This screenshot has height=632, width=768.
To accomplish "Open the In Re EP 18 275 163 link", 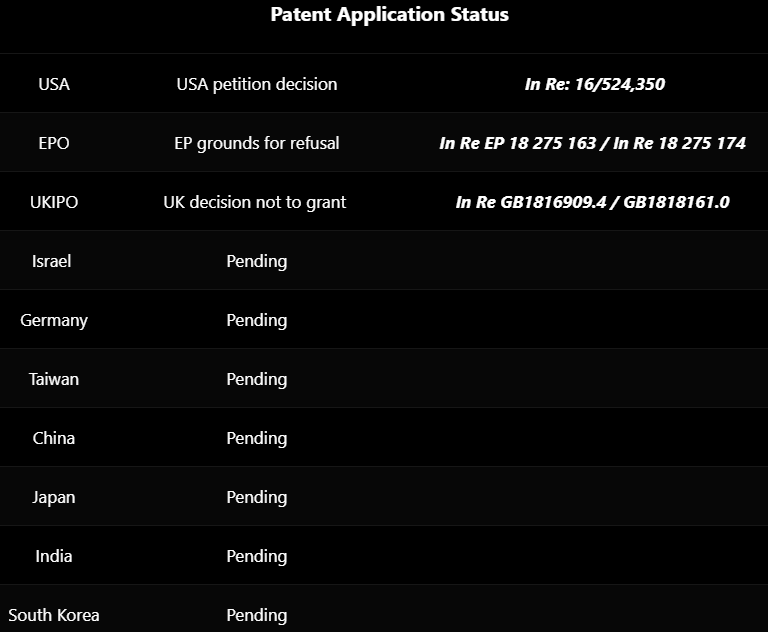I will (517, 143).
